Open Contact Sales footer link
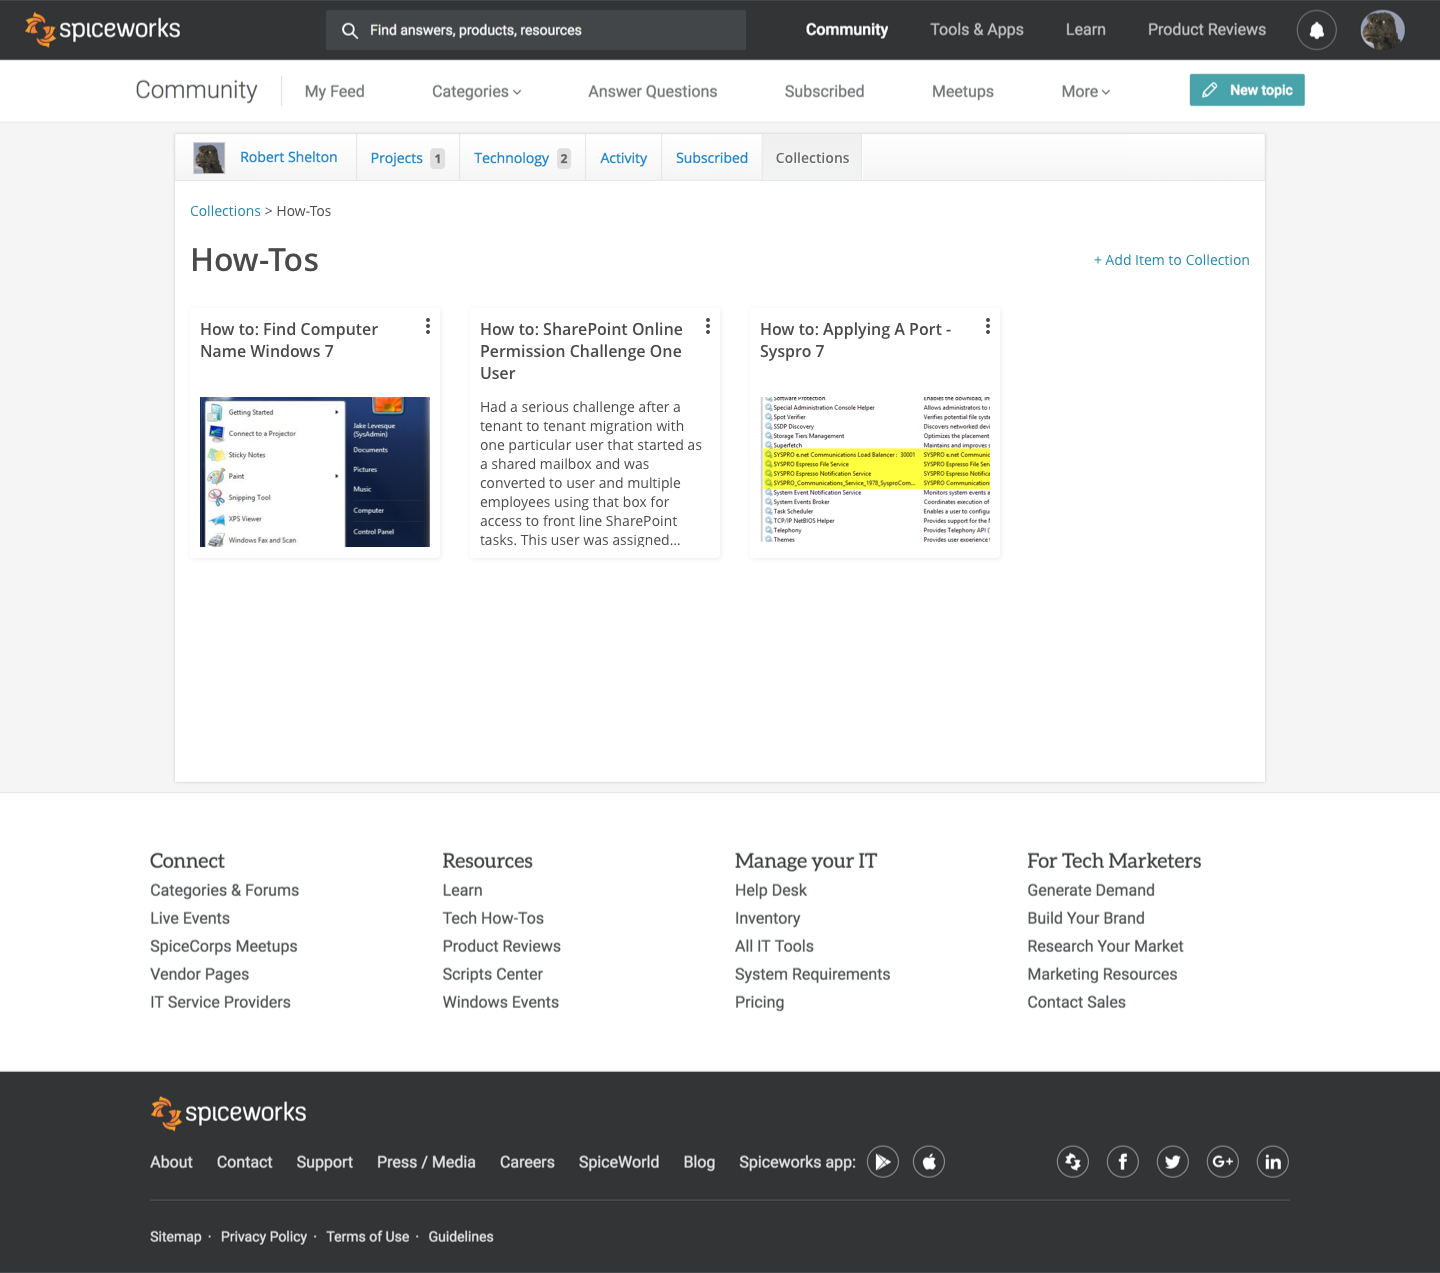 click(1077, 1002)
